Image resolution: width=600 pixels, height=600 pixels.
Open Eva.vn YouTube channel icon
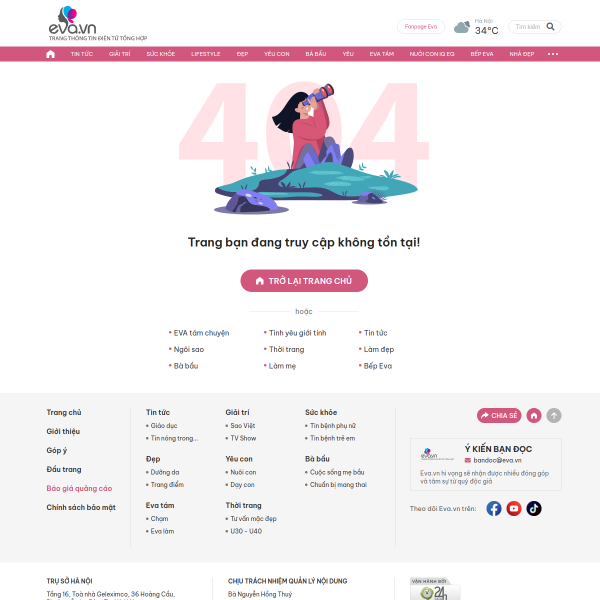[x=514, y=508]
